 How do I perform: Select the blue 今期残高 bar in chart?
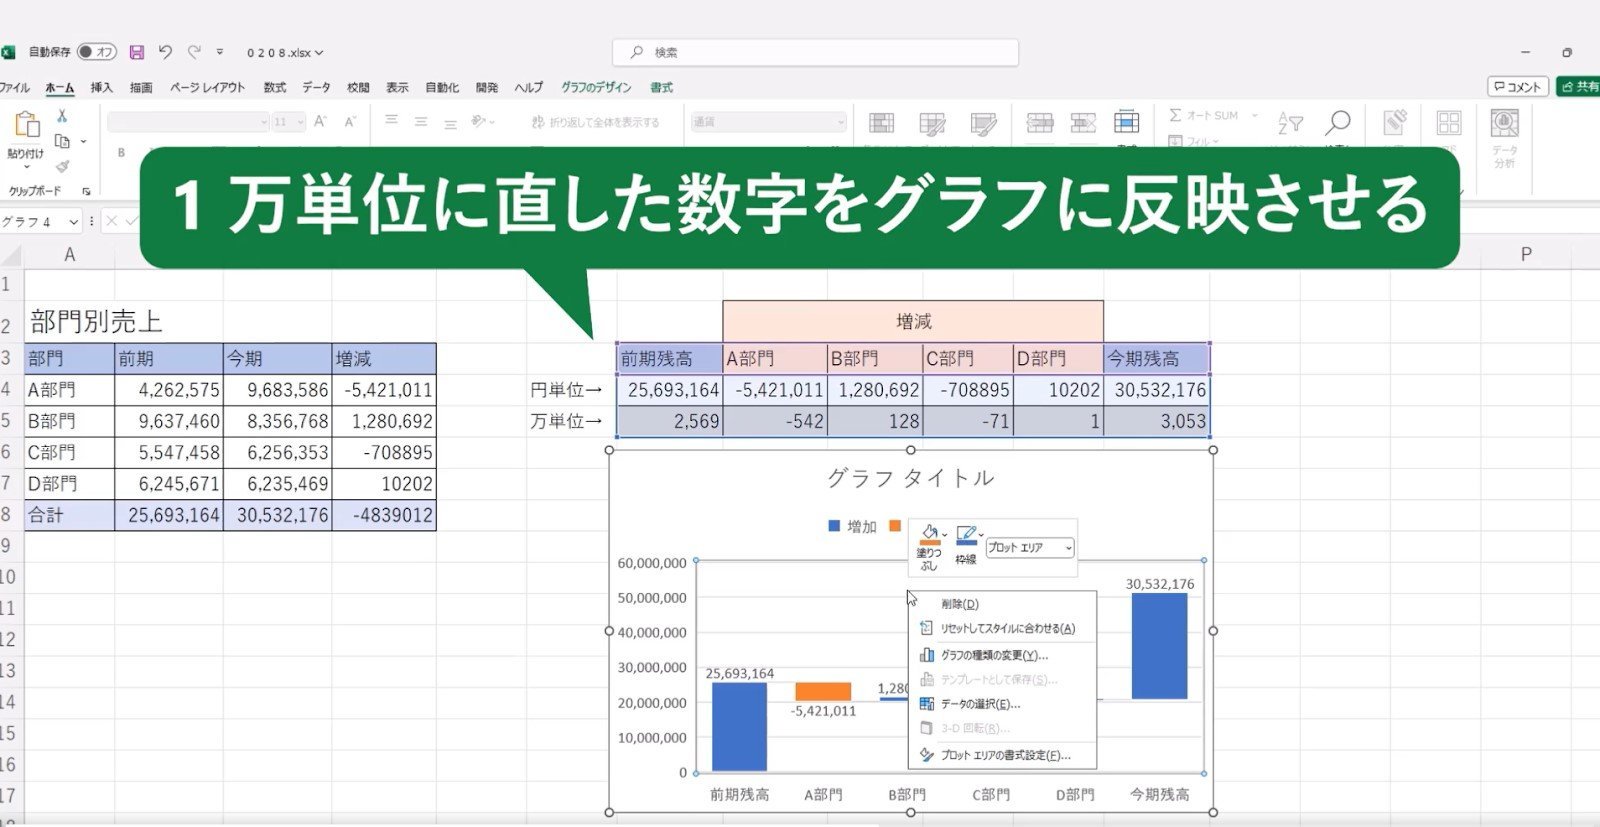point(1159,646)
